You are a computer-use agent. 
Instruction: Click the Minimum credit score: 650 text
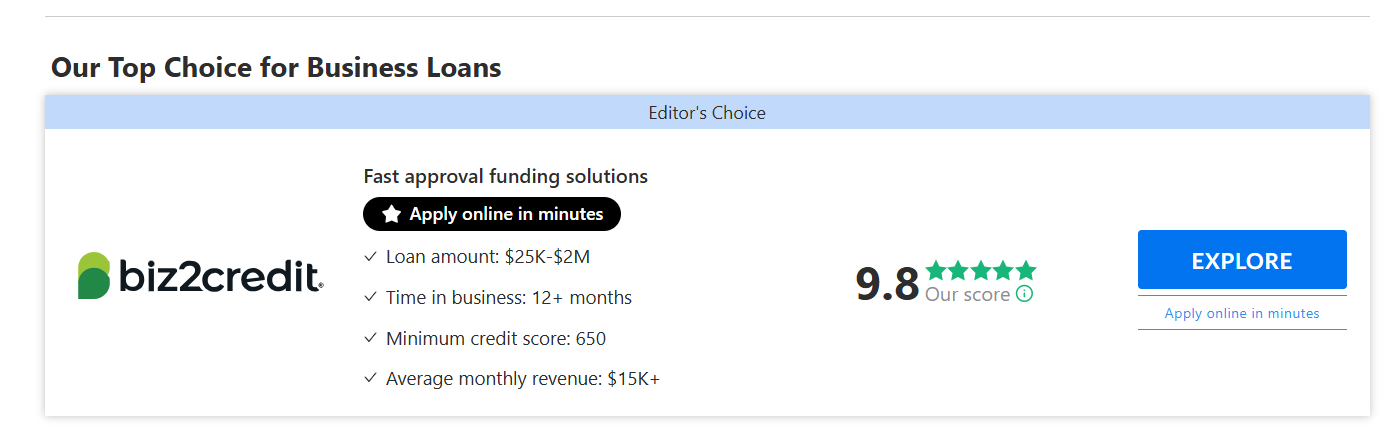click(x=496, y=339)
